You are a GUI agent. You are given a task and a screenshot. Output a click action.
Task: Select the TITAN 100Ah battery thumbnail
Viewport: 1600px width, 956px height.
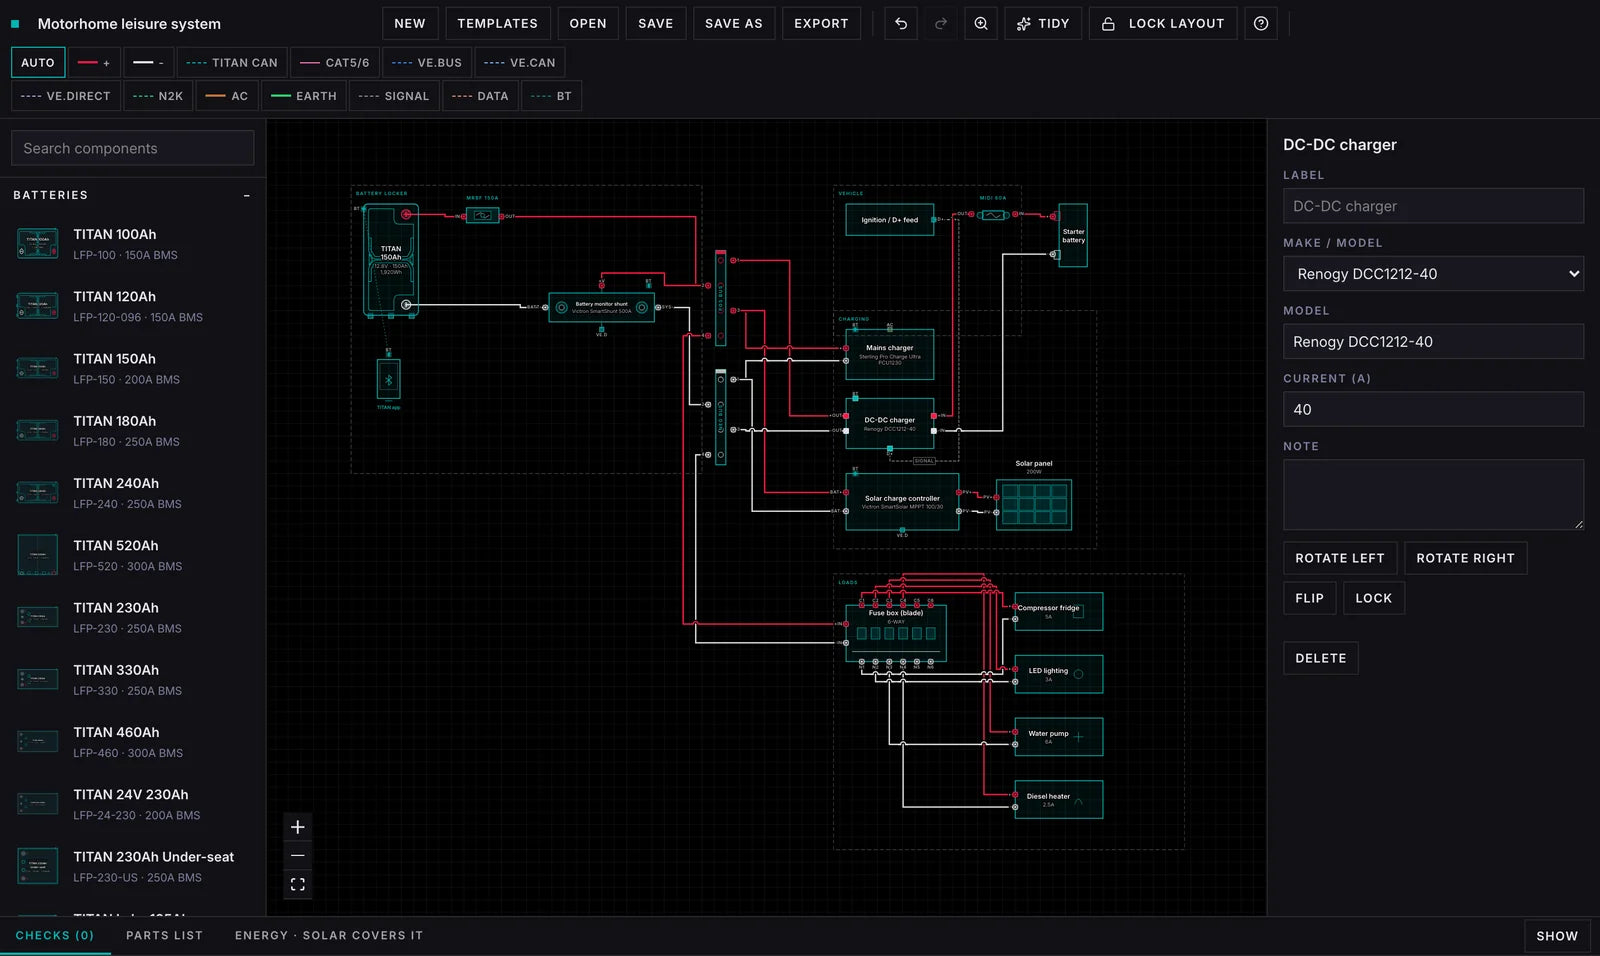38,243
